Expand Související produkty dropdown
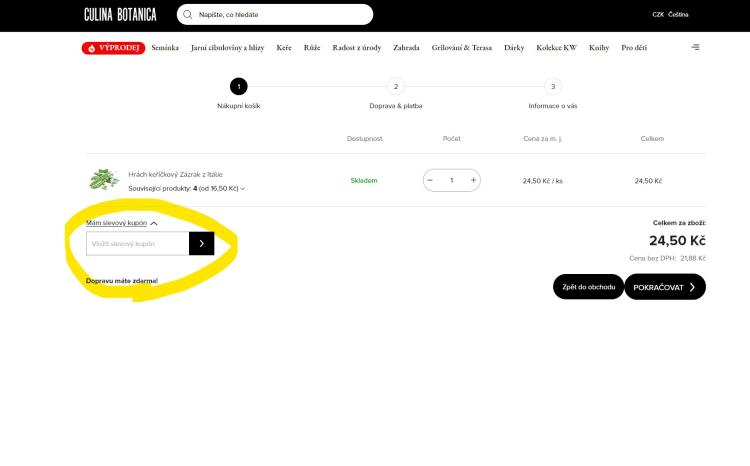This screenshot has height=466, width=750. coord(187,189)
